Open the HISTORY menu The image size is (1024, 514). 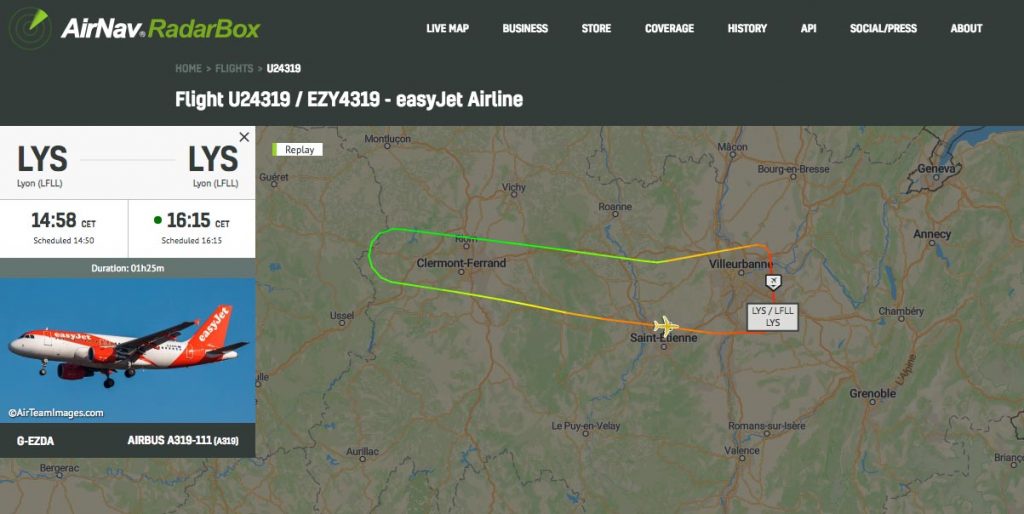747,28
